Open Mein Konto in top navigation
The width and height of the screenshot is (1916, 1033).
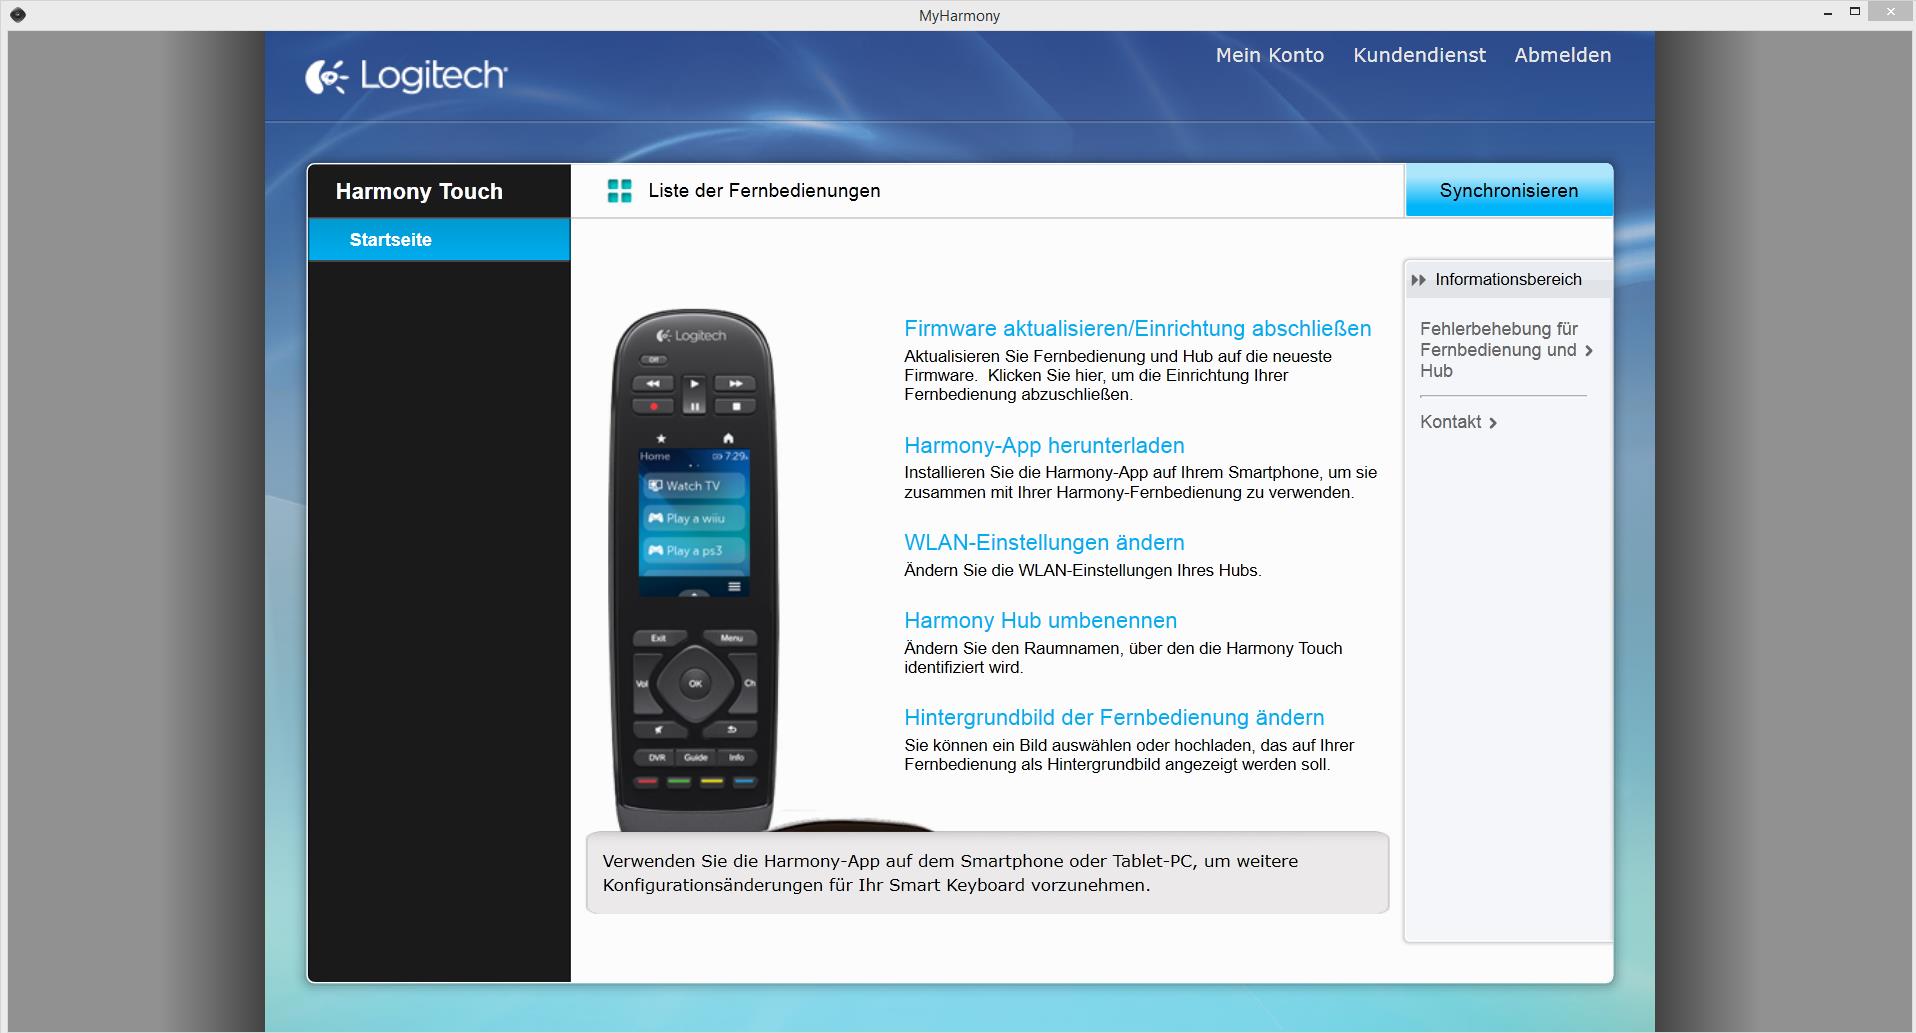coord(1269,56)
